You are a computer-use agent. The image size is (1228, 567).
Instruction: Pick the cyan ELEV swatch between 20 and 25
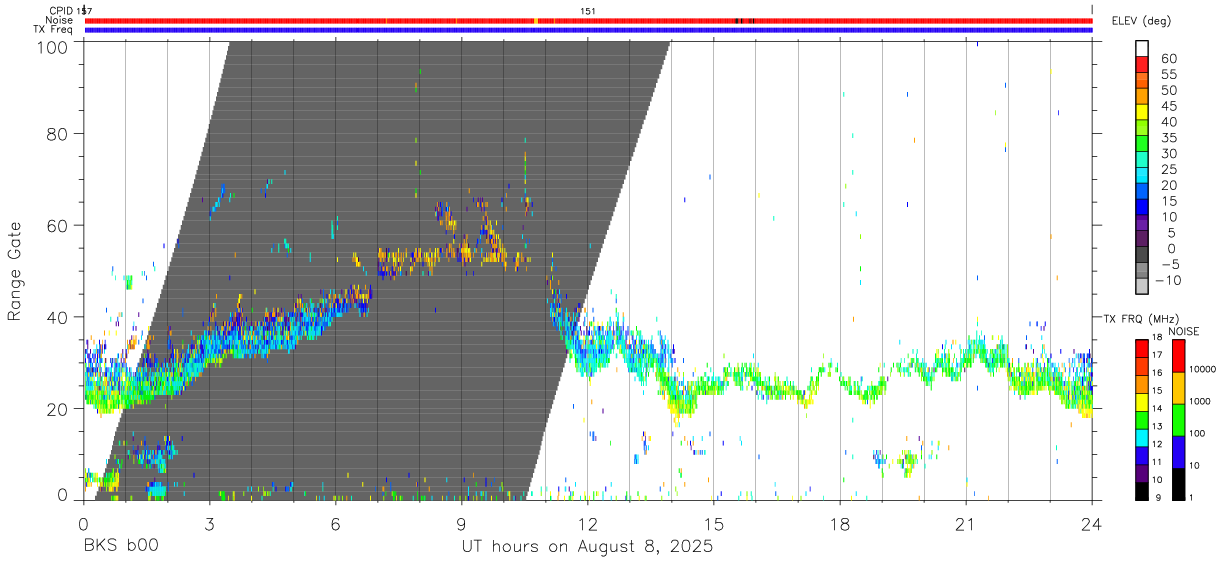pyautogui.click(x=1142, y=176)
